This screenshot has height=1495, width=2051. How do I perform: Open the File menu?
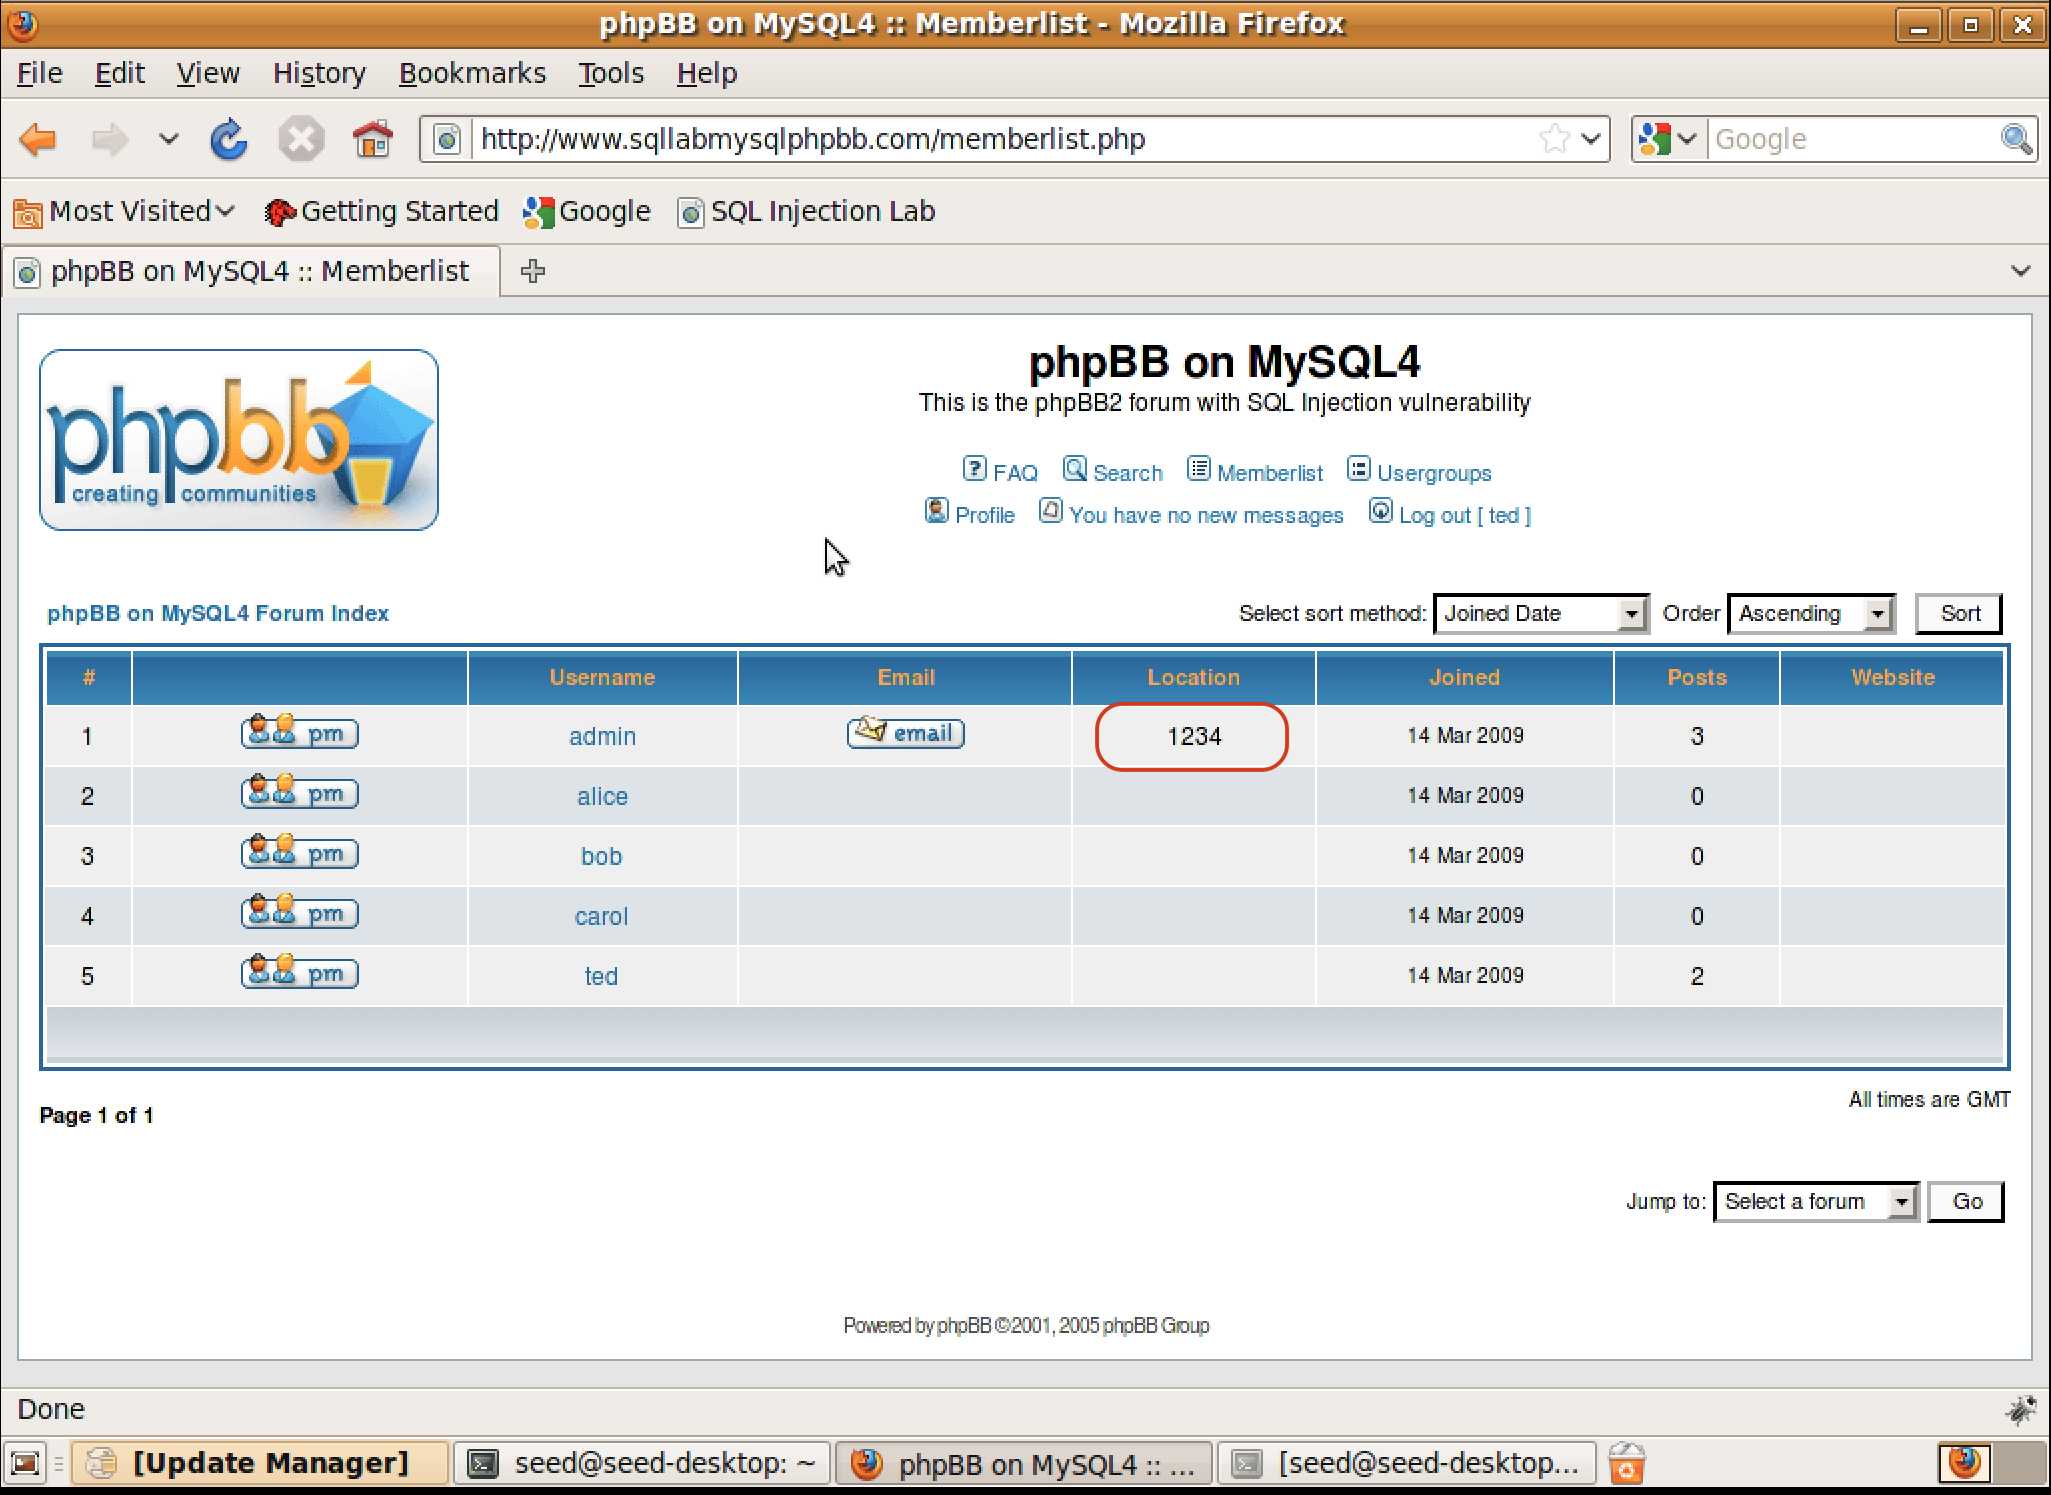pos(40,73)
